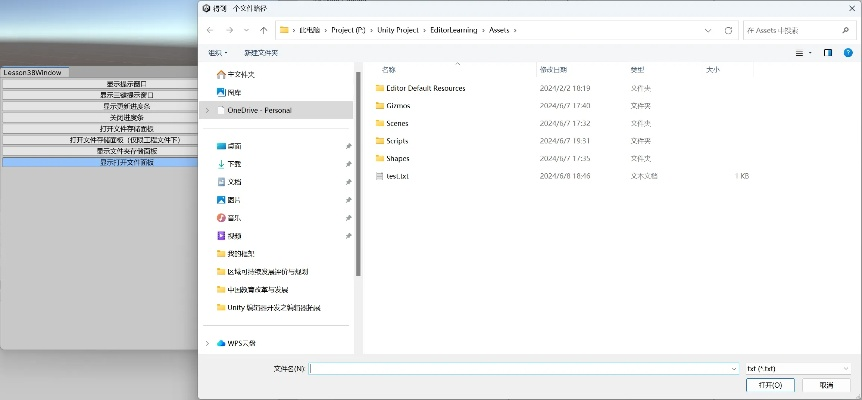The height and width of the screenshot is (400, 862).
Task: Click the Back navigation arrow
Action: 210,30
